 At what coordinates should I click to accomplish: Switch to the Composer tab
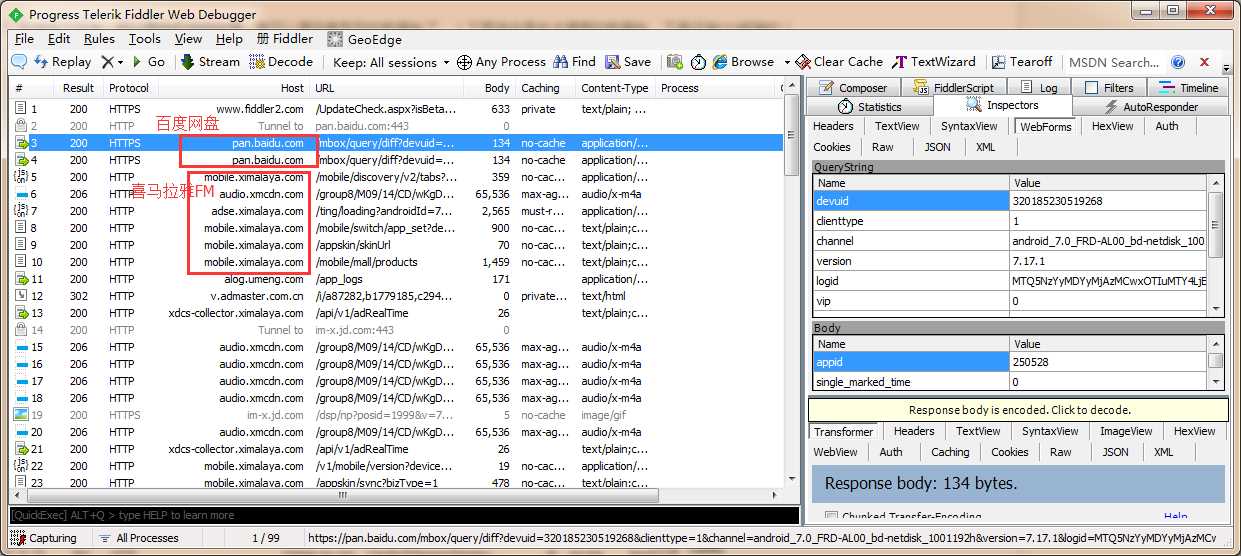point(853,88)
